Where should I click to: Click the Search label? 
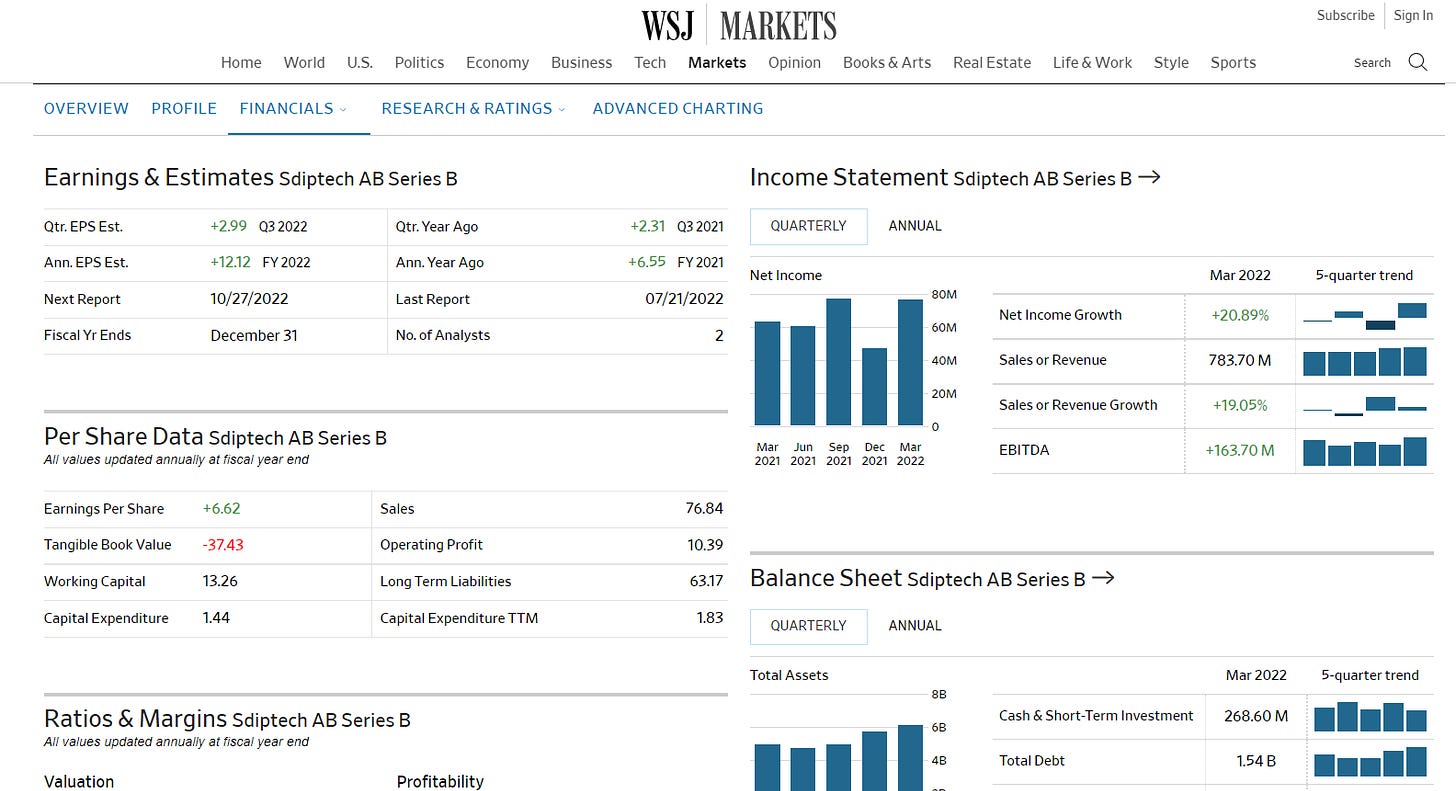point(1372,62)
